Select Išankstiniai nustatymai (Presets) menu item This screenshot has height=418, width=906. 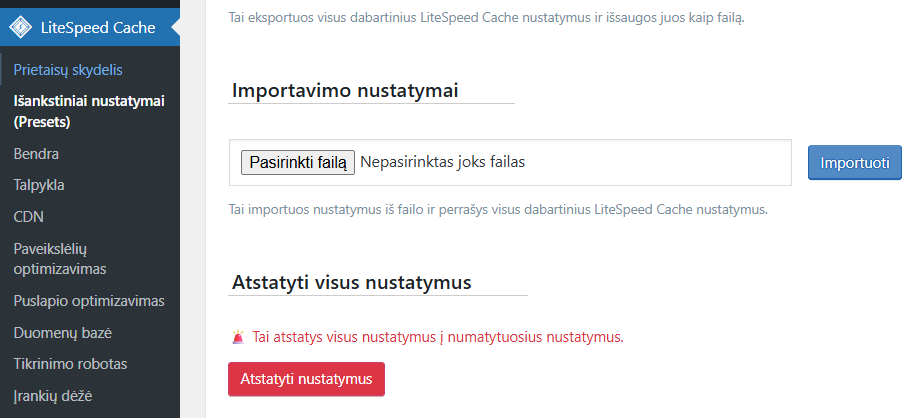[x=89, y=111]
